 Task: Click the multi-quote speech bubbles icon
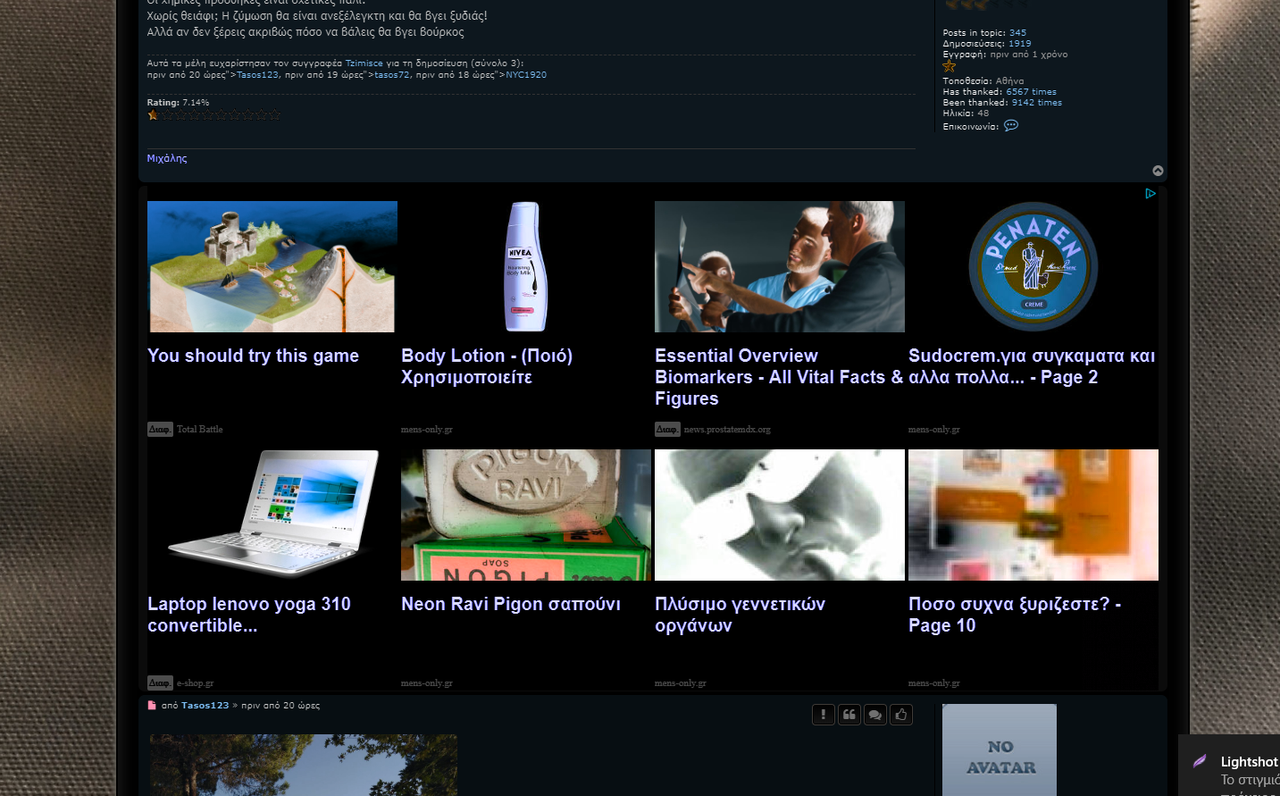(875, 715)
